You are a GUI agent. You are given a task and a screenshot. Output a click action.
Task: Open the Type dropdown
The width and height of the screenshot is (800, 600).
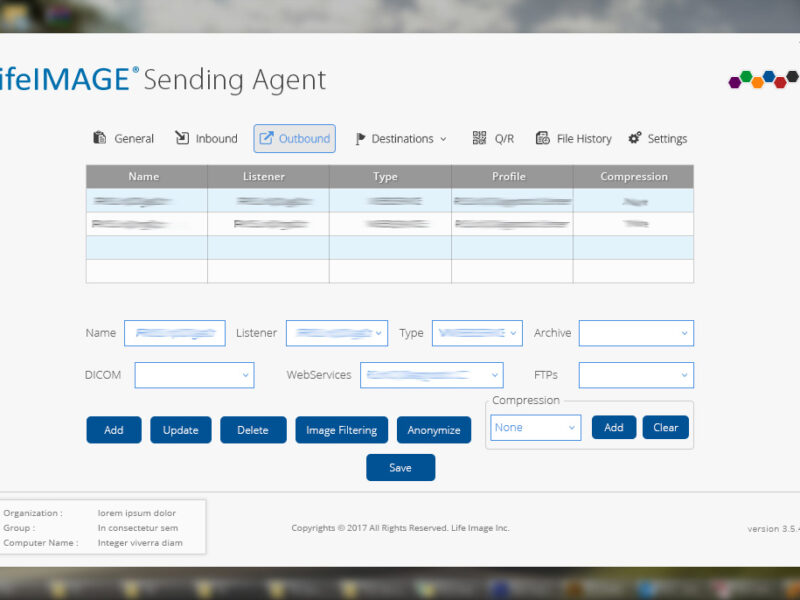(x=477, y=333)
